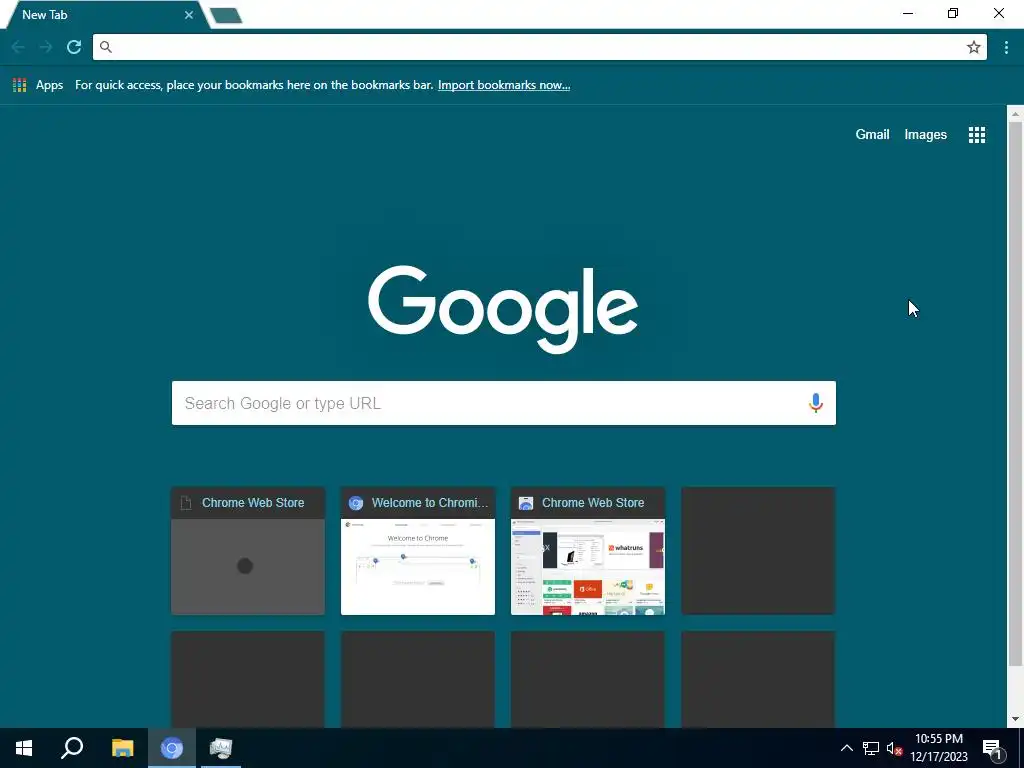Screen dimensions: 1024x768
Task: Open File Explorer from the taskbar
Action: click(122, 748)
